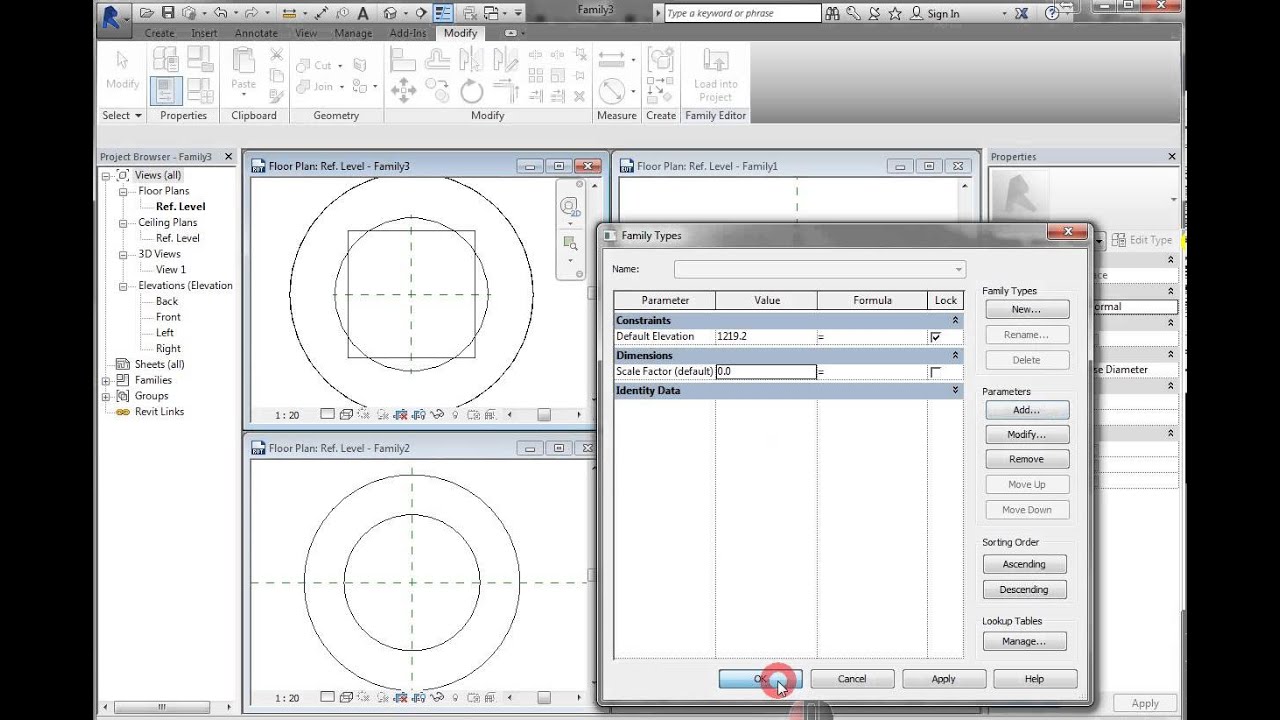Select the Temporary Hide/Isolate glasses icon
Viewport: 1280px width, 720px height.
click(x=437, y=415)
